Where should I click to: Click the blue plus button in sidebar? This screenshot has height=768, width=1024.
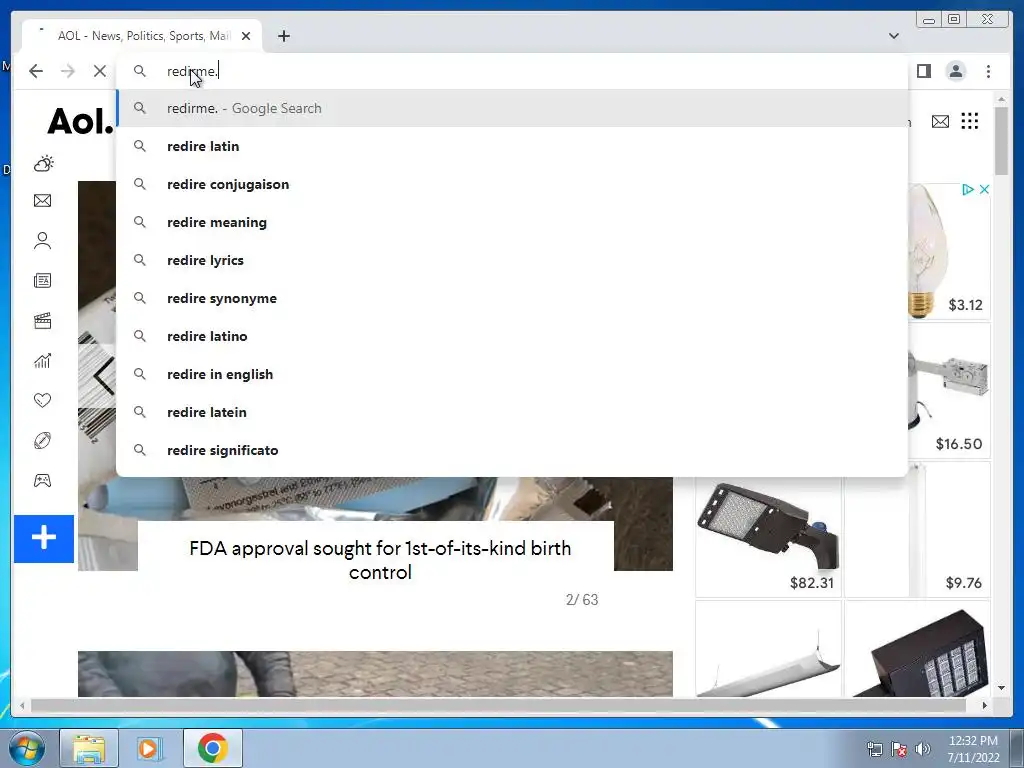44,538
